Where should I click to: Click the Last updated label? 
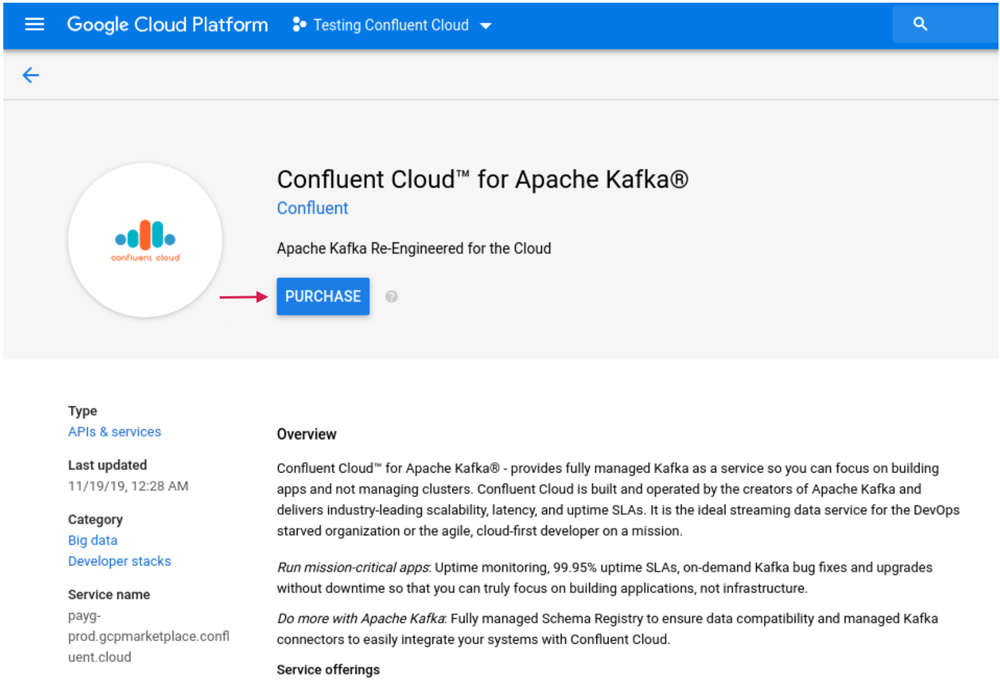107,465
